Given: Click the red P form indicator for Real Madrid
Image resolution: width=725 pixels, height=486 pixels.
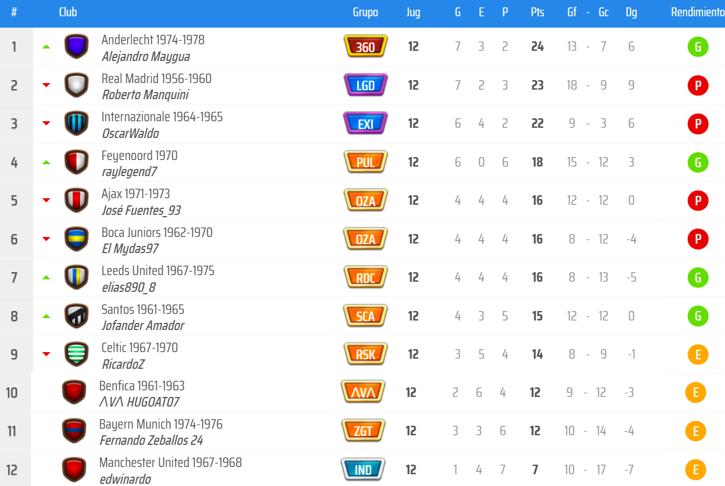Looking at the screenshot, I should (x=698, y=85).
